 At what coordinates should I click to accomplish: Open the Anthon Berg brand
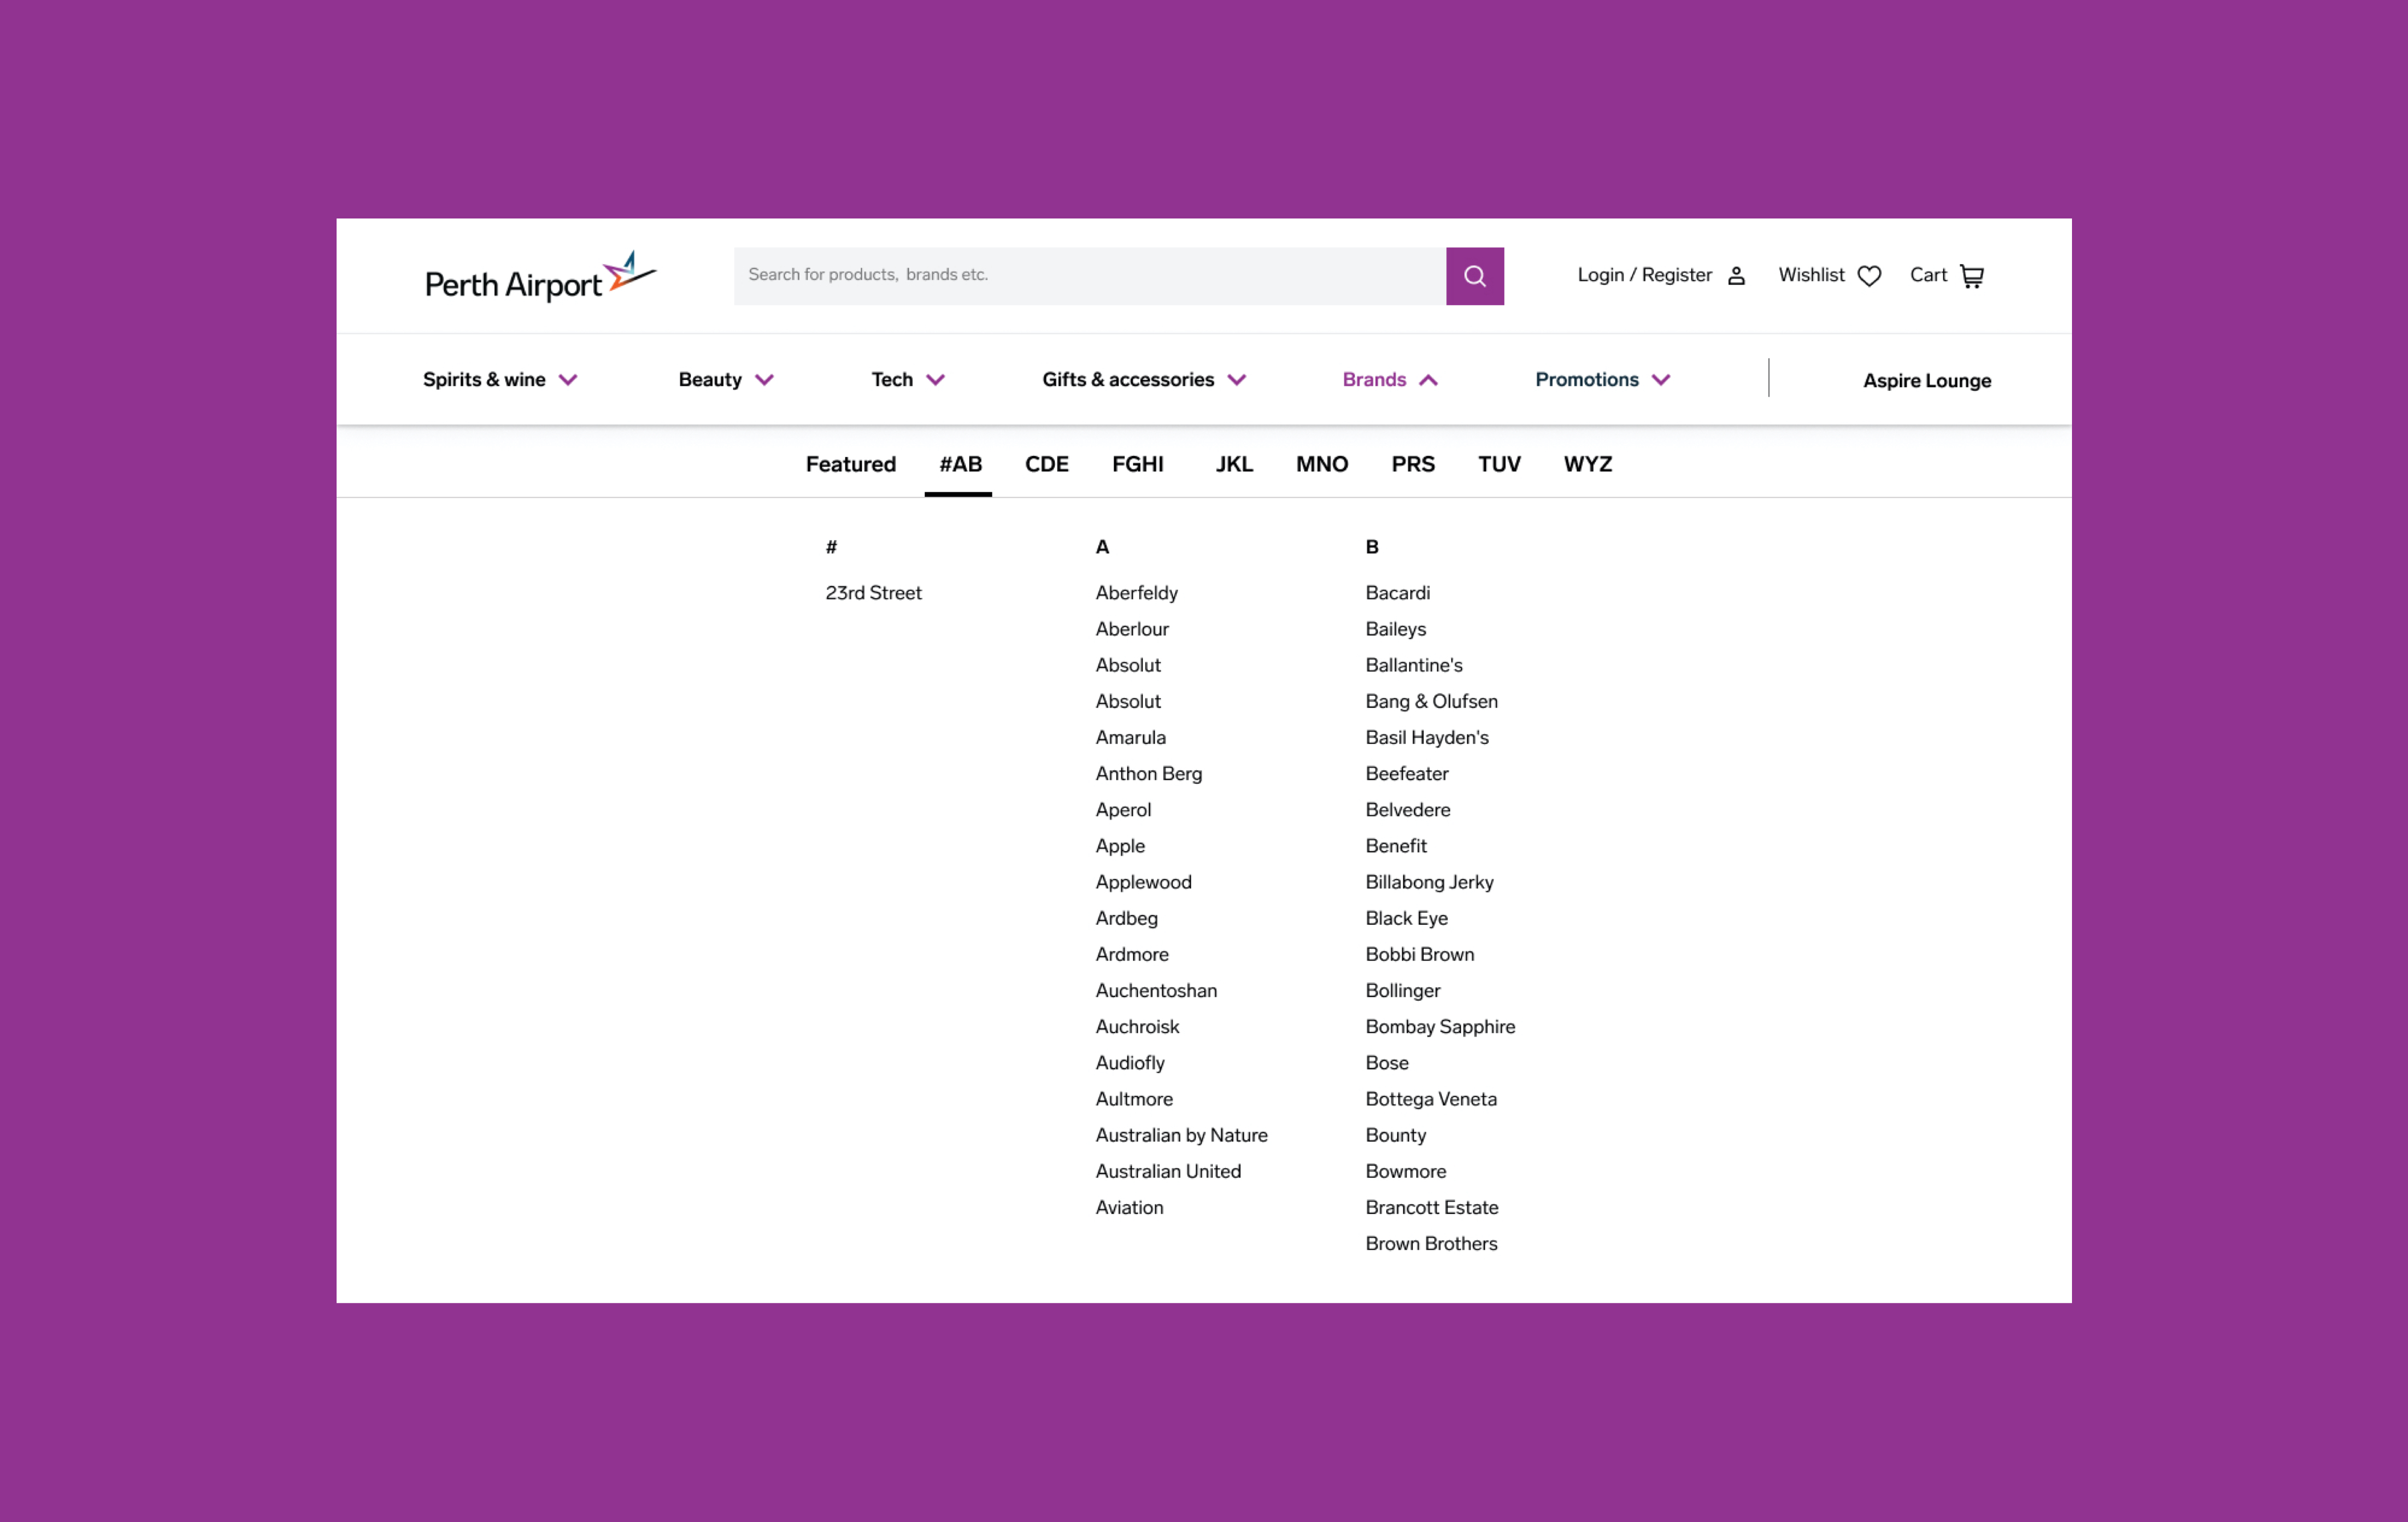click(x=1148, y=774)
